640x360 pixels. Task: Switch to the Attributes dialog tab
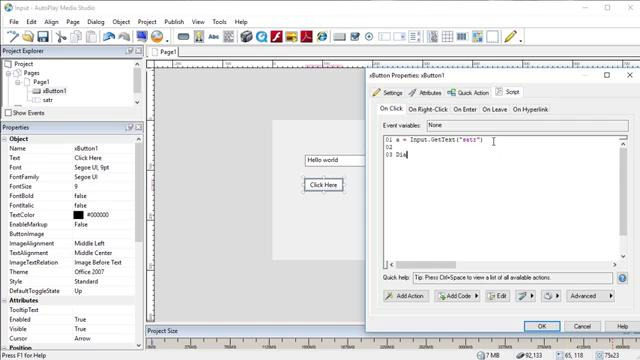(x=425, y=93)
